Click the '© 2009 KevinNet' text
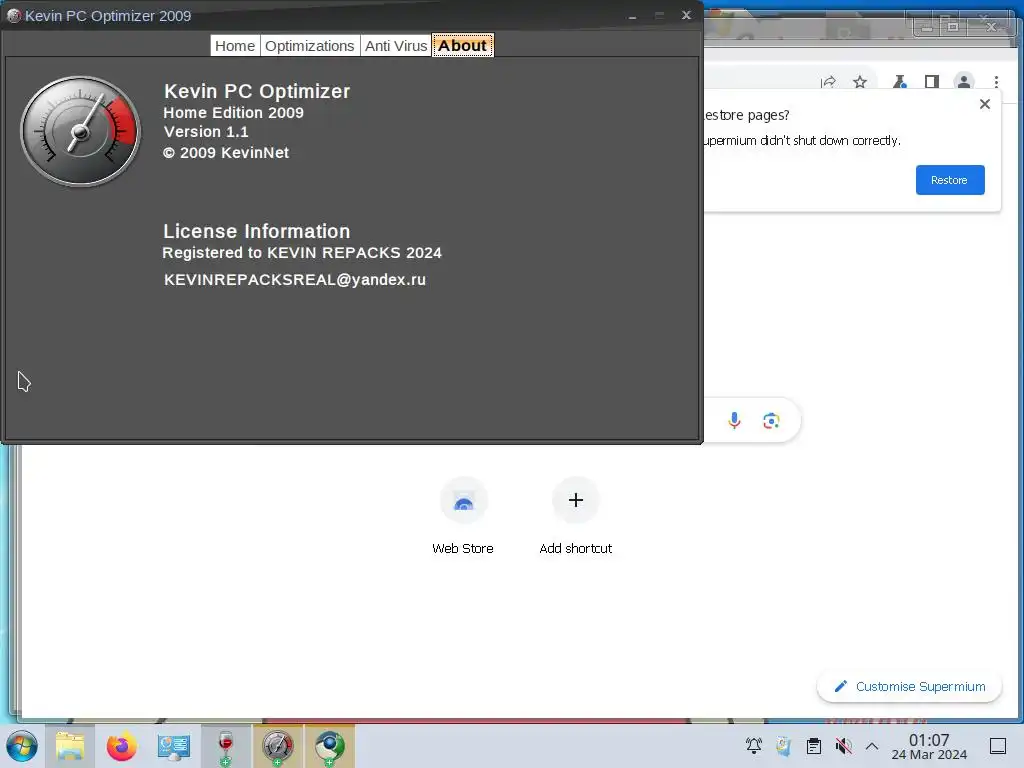The height and width of the screenshot is (768, 1024). (x=226, y=153)
